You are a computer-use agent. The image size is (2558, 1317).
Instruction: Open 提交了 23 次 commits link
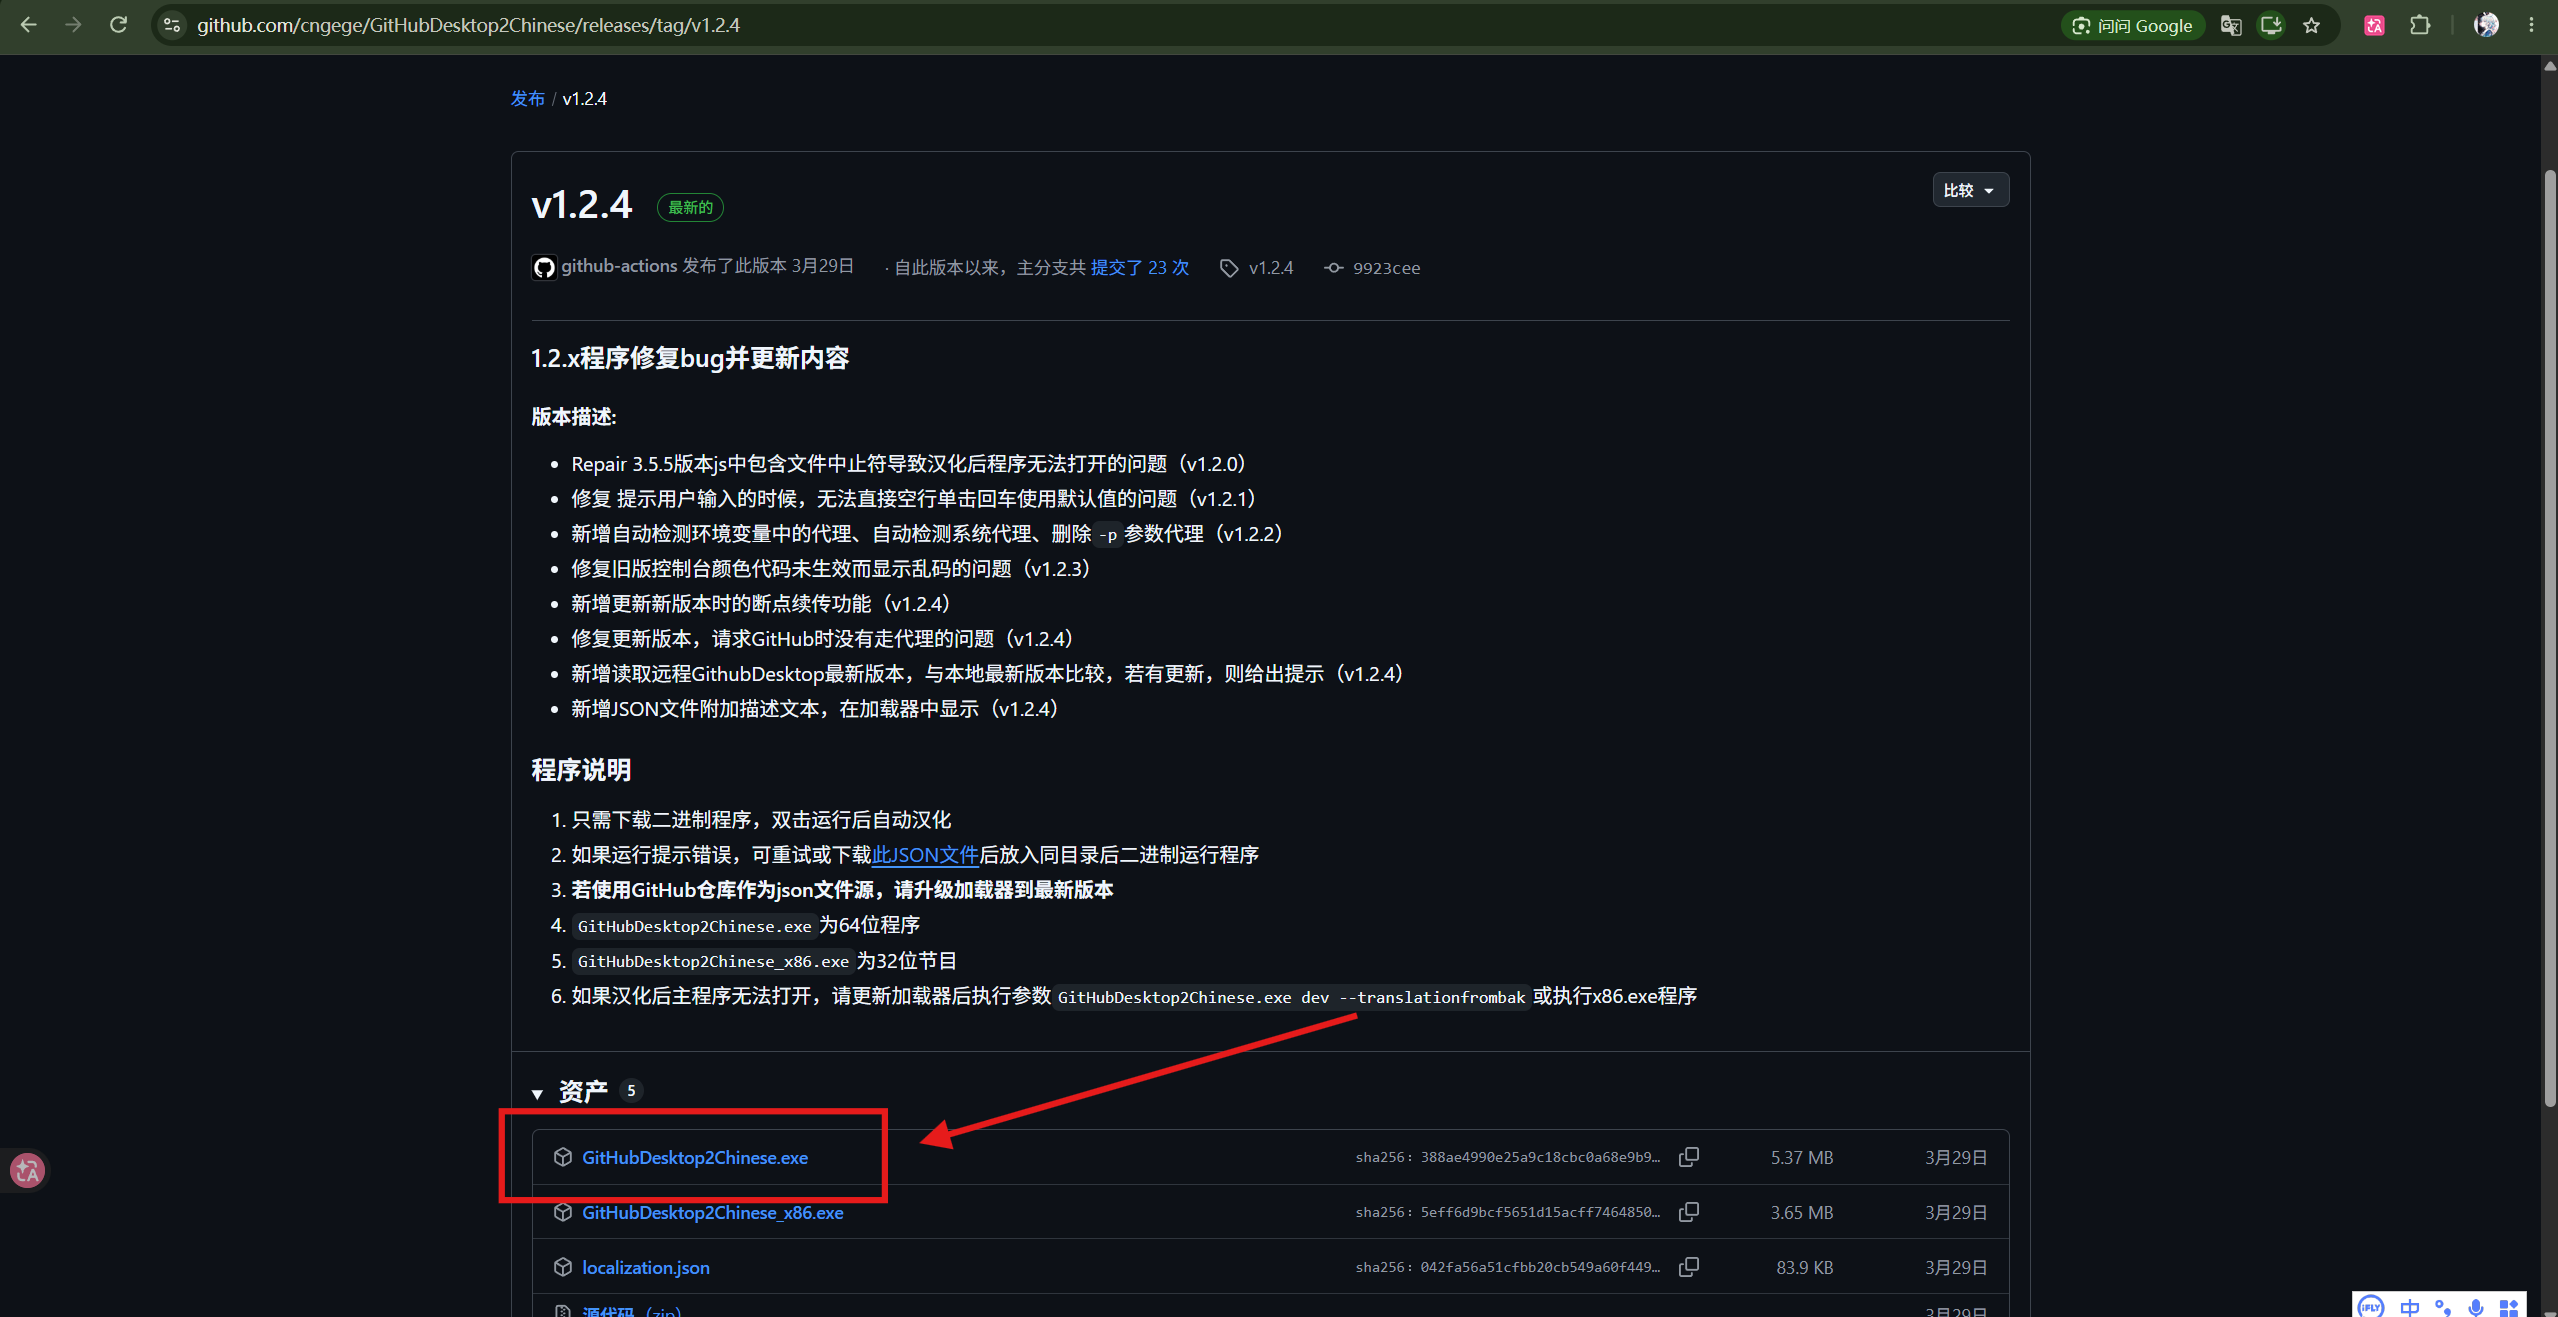(1140, 267)
